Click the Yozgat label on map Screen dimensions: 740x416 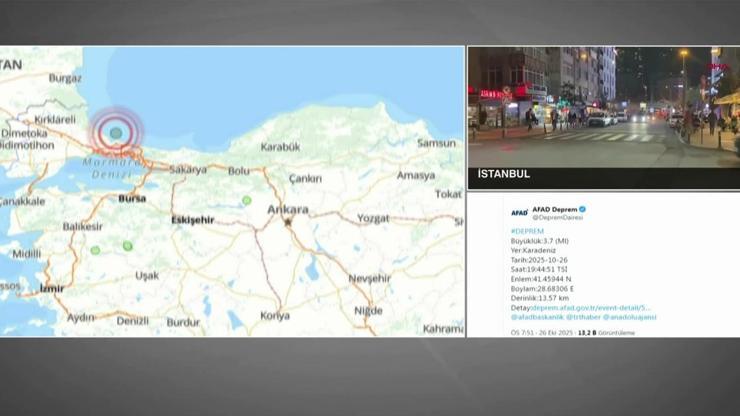click(373, 218)
